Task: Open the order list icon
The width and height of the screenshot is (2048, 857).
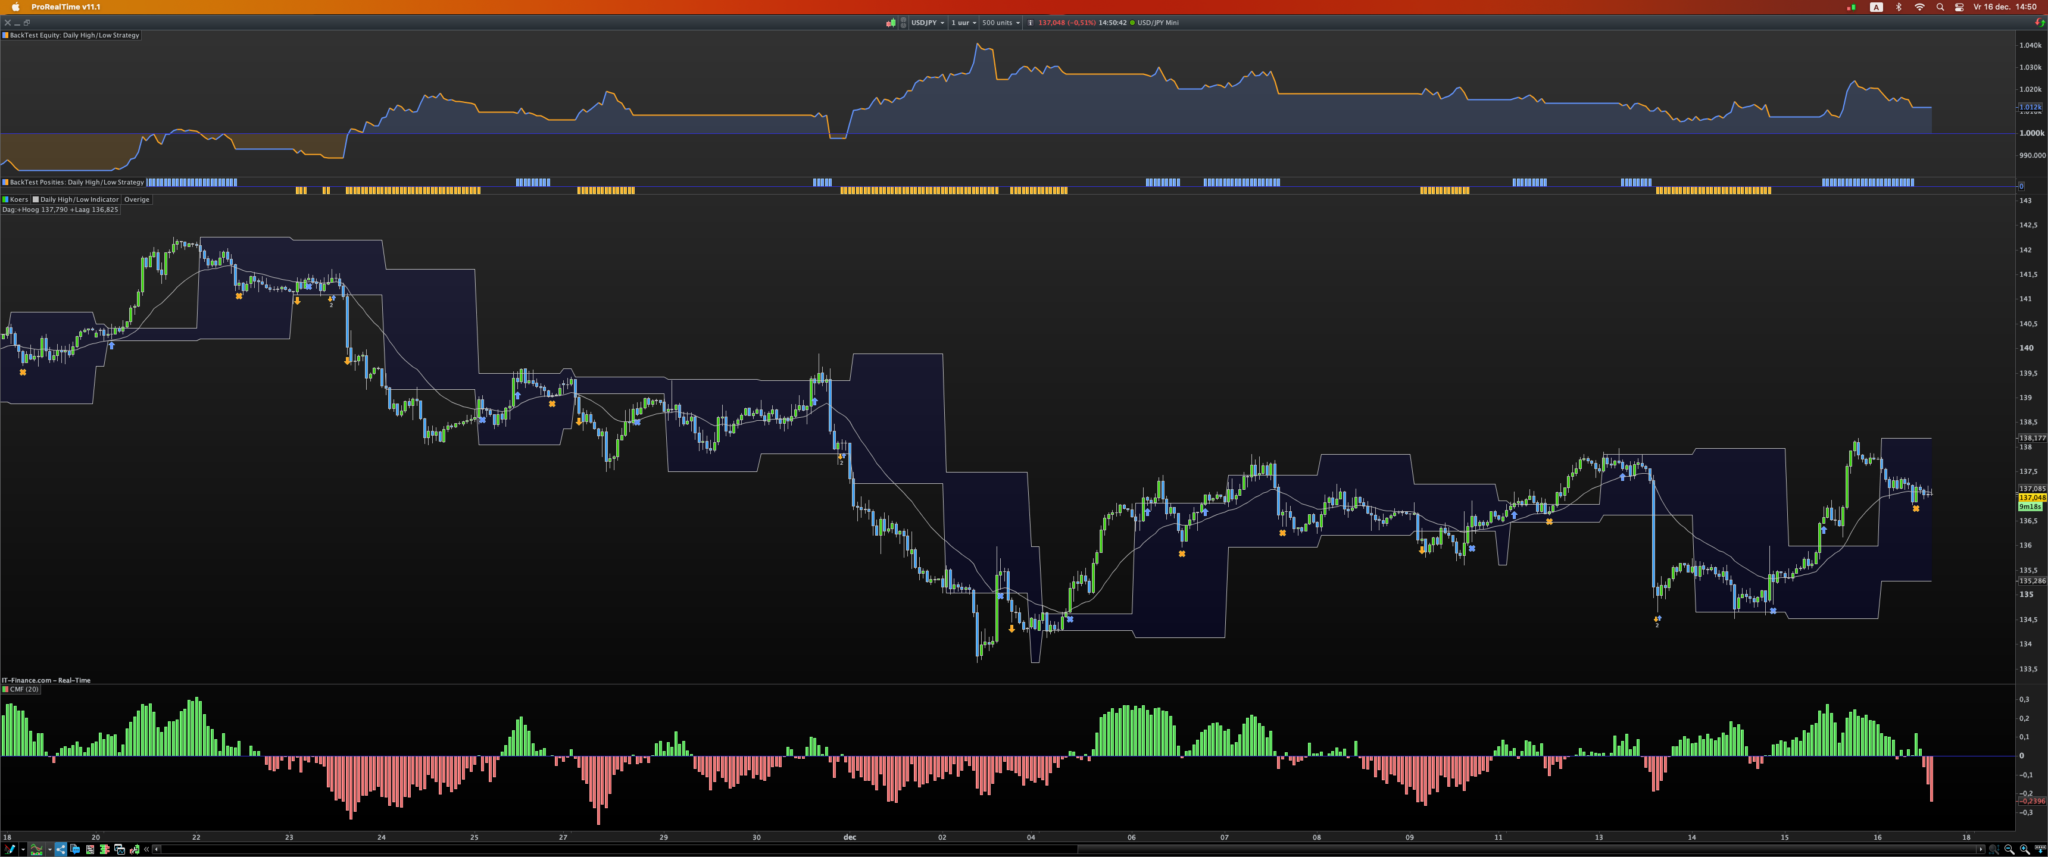Action: [x=90, y=849]
